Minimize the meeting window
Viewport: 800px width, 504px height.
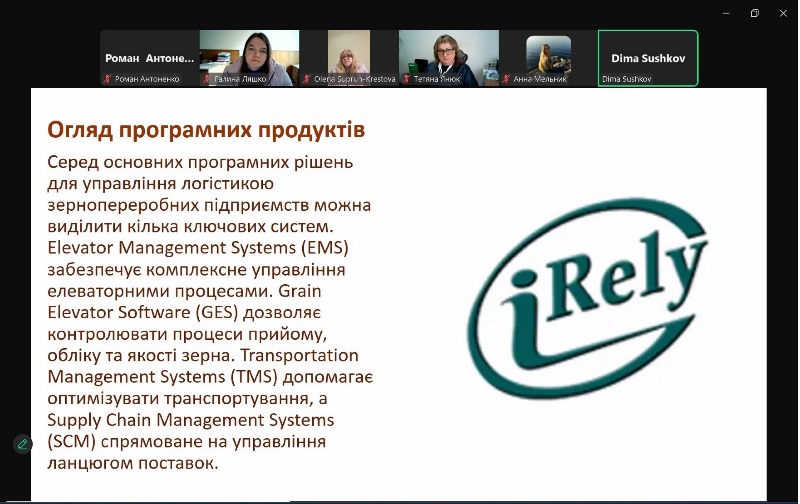(726, 13)
